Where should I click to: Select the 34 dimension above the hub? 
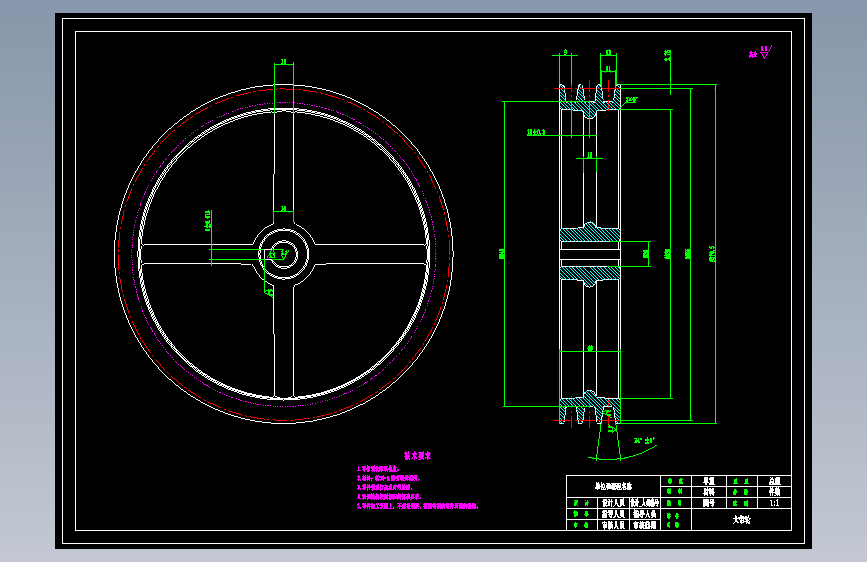[283, 209]
